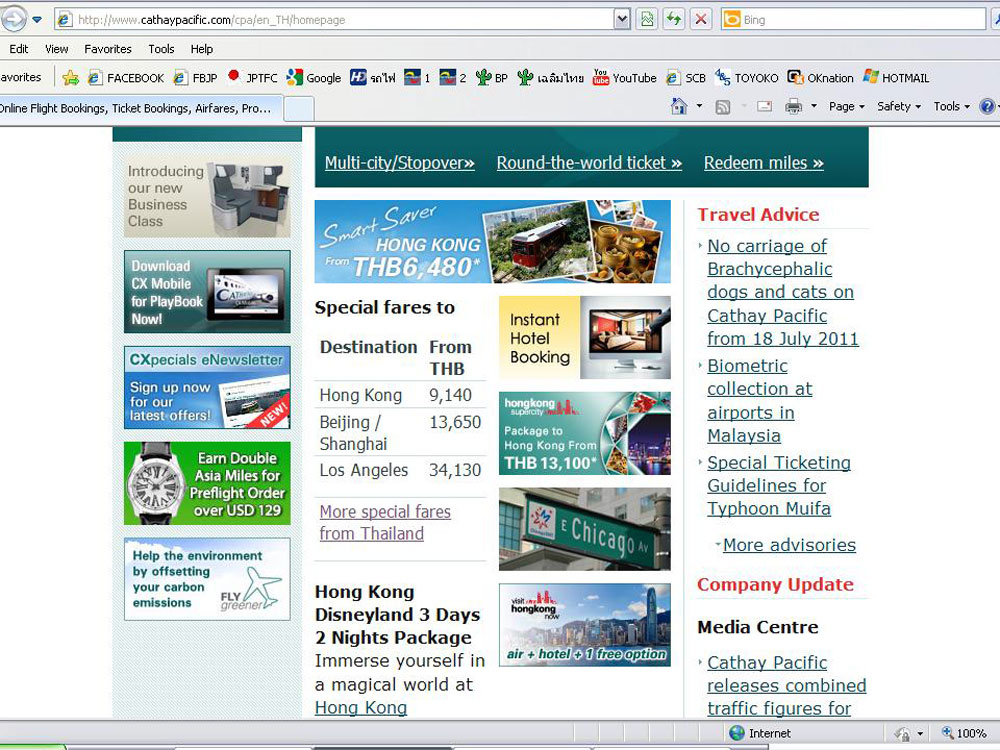Open the Round-the-world ticket link
The width and height of the screenshot is (1000, 750).
589,163
